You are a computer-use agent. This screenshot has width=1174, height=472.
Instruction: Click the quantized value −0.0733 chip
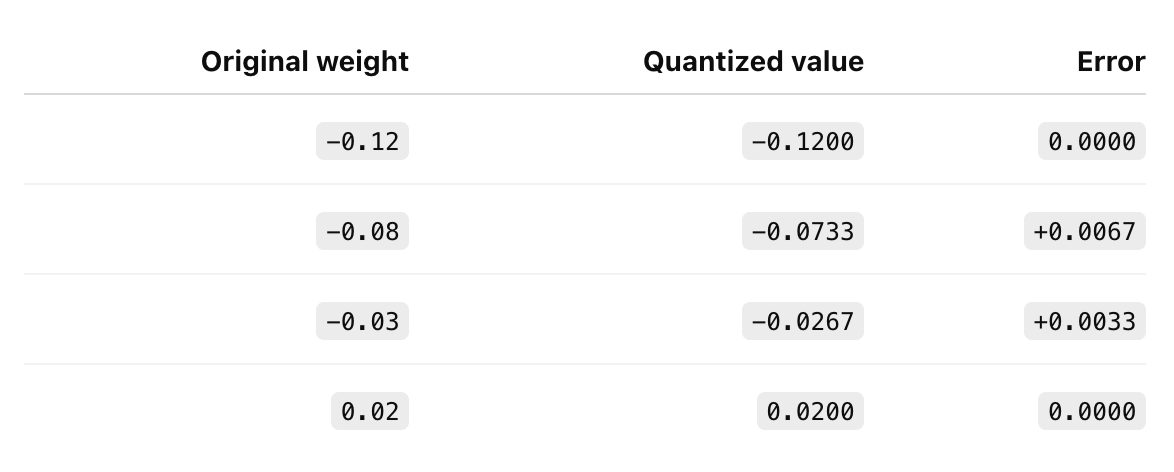pyautogui.click(x=803, y=231)
